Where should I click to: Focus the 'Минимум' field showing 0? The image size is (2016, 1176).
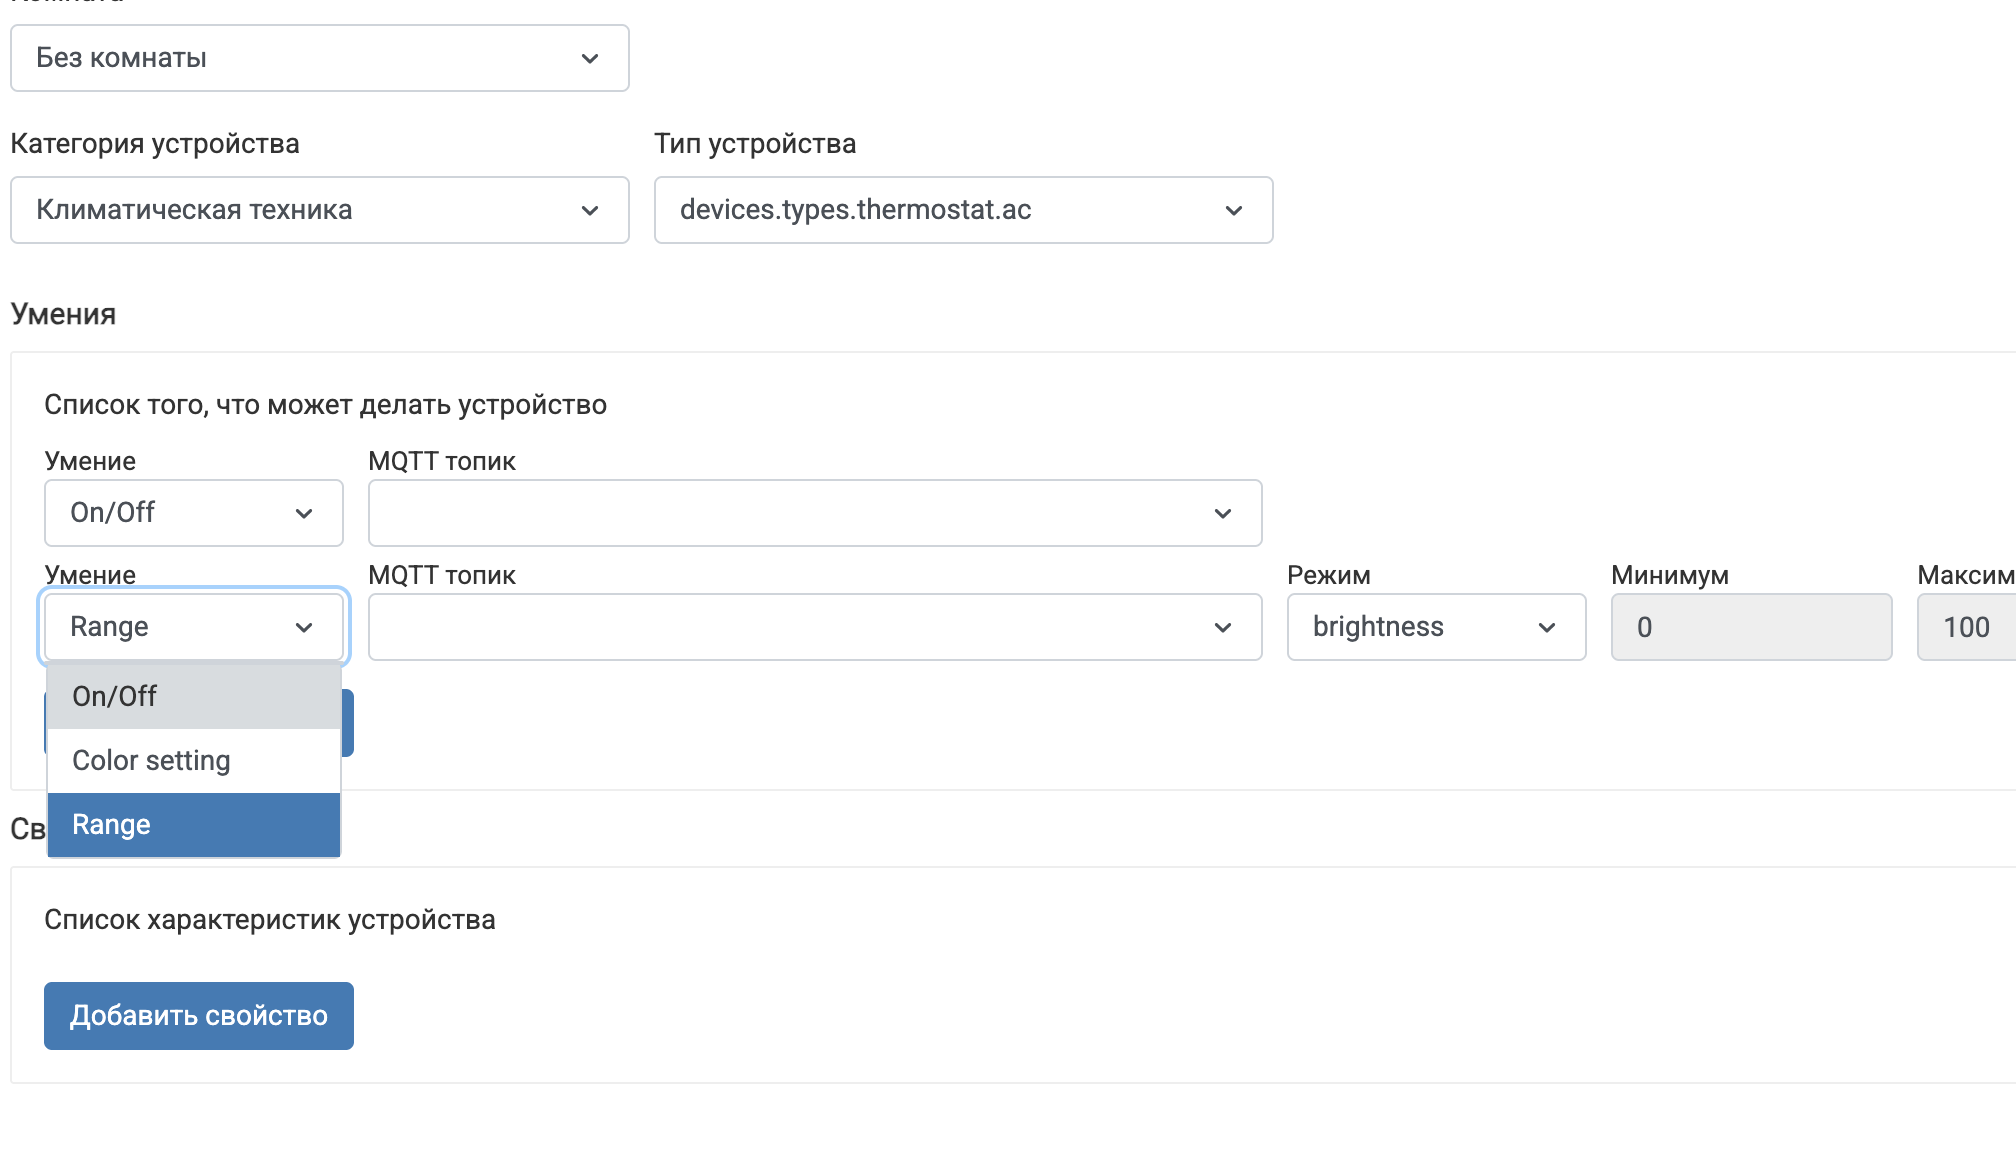point(1751,627)
